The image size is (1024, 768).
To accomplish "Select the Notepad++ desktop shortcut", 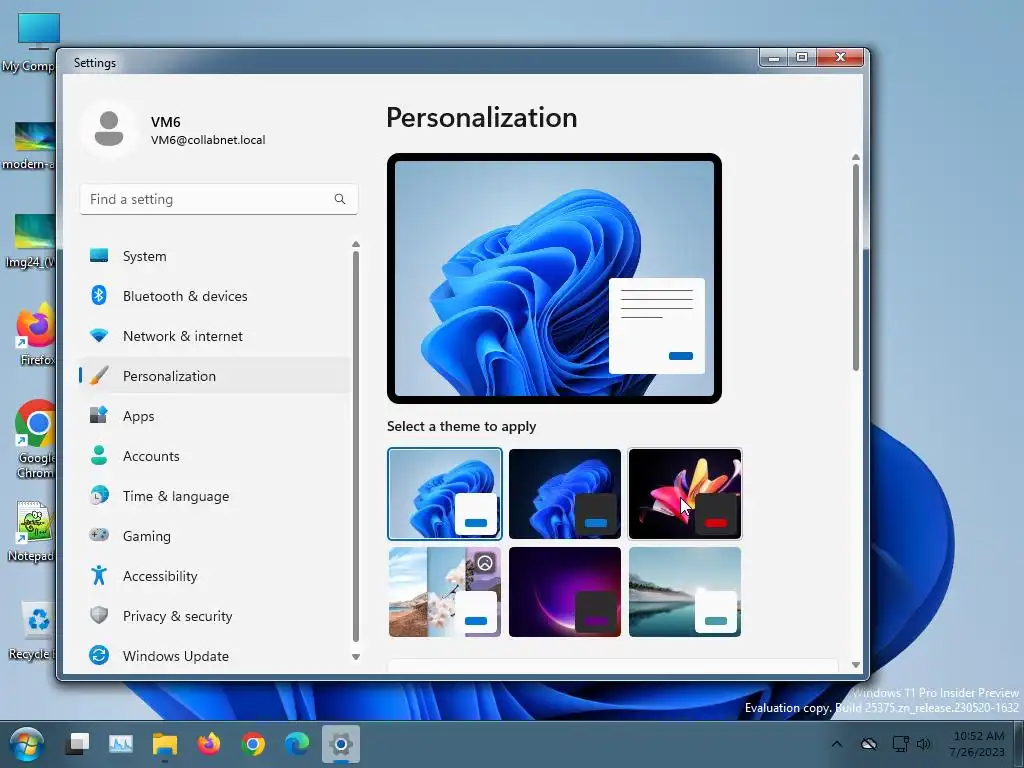I will 33,531.
